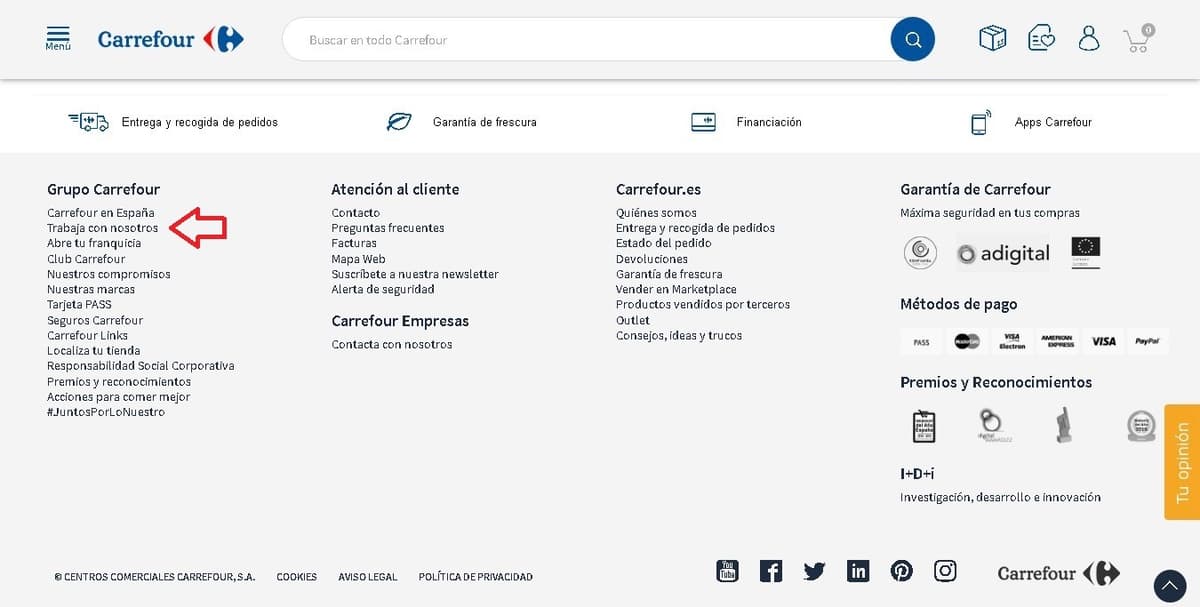Open 'Club Carrefour' link
1200x607 pixels.
click(x=86, y=259)
